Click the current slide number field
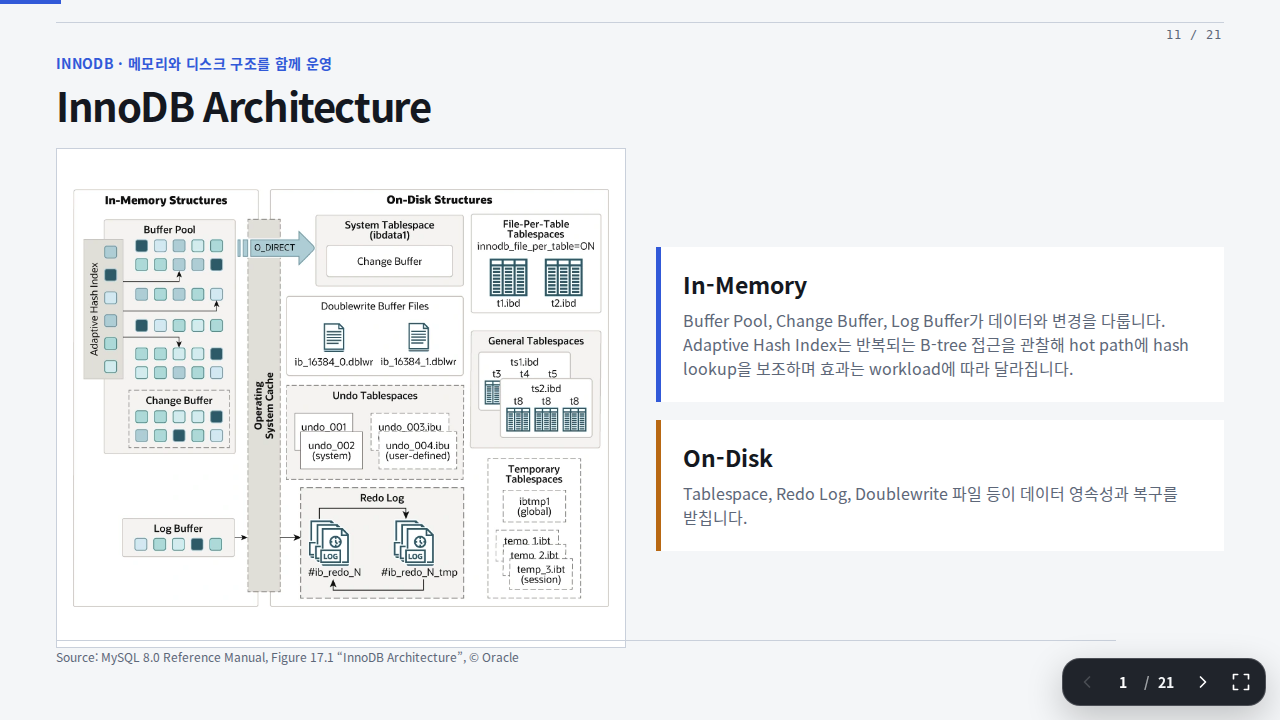1280x720 pixels. pyautogui.click(x=1123, y=682)
